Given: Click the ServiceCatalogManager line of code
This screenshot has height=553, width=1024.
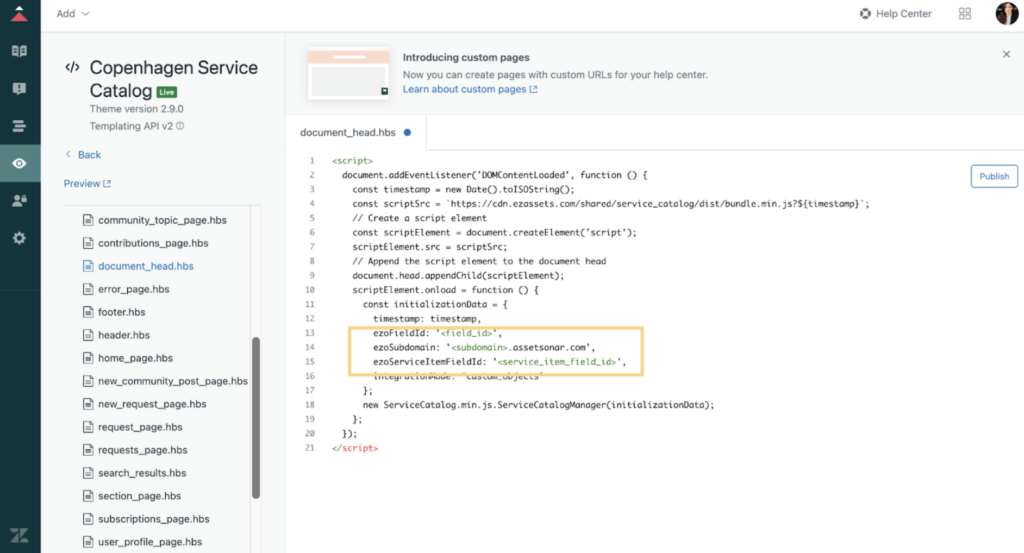Looking at the screenshot, I should point(538,405).
